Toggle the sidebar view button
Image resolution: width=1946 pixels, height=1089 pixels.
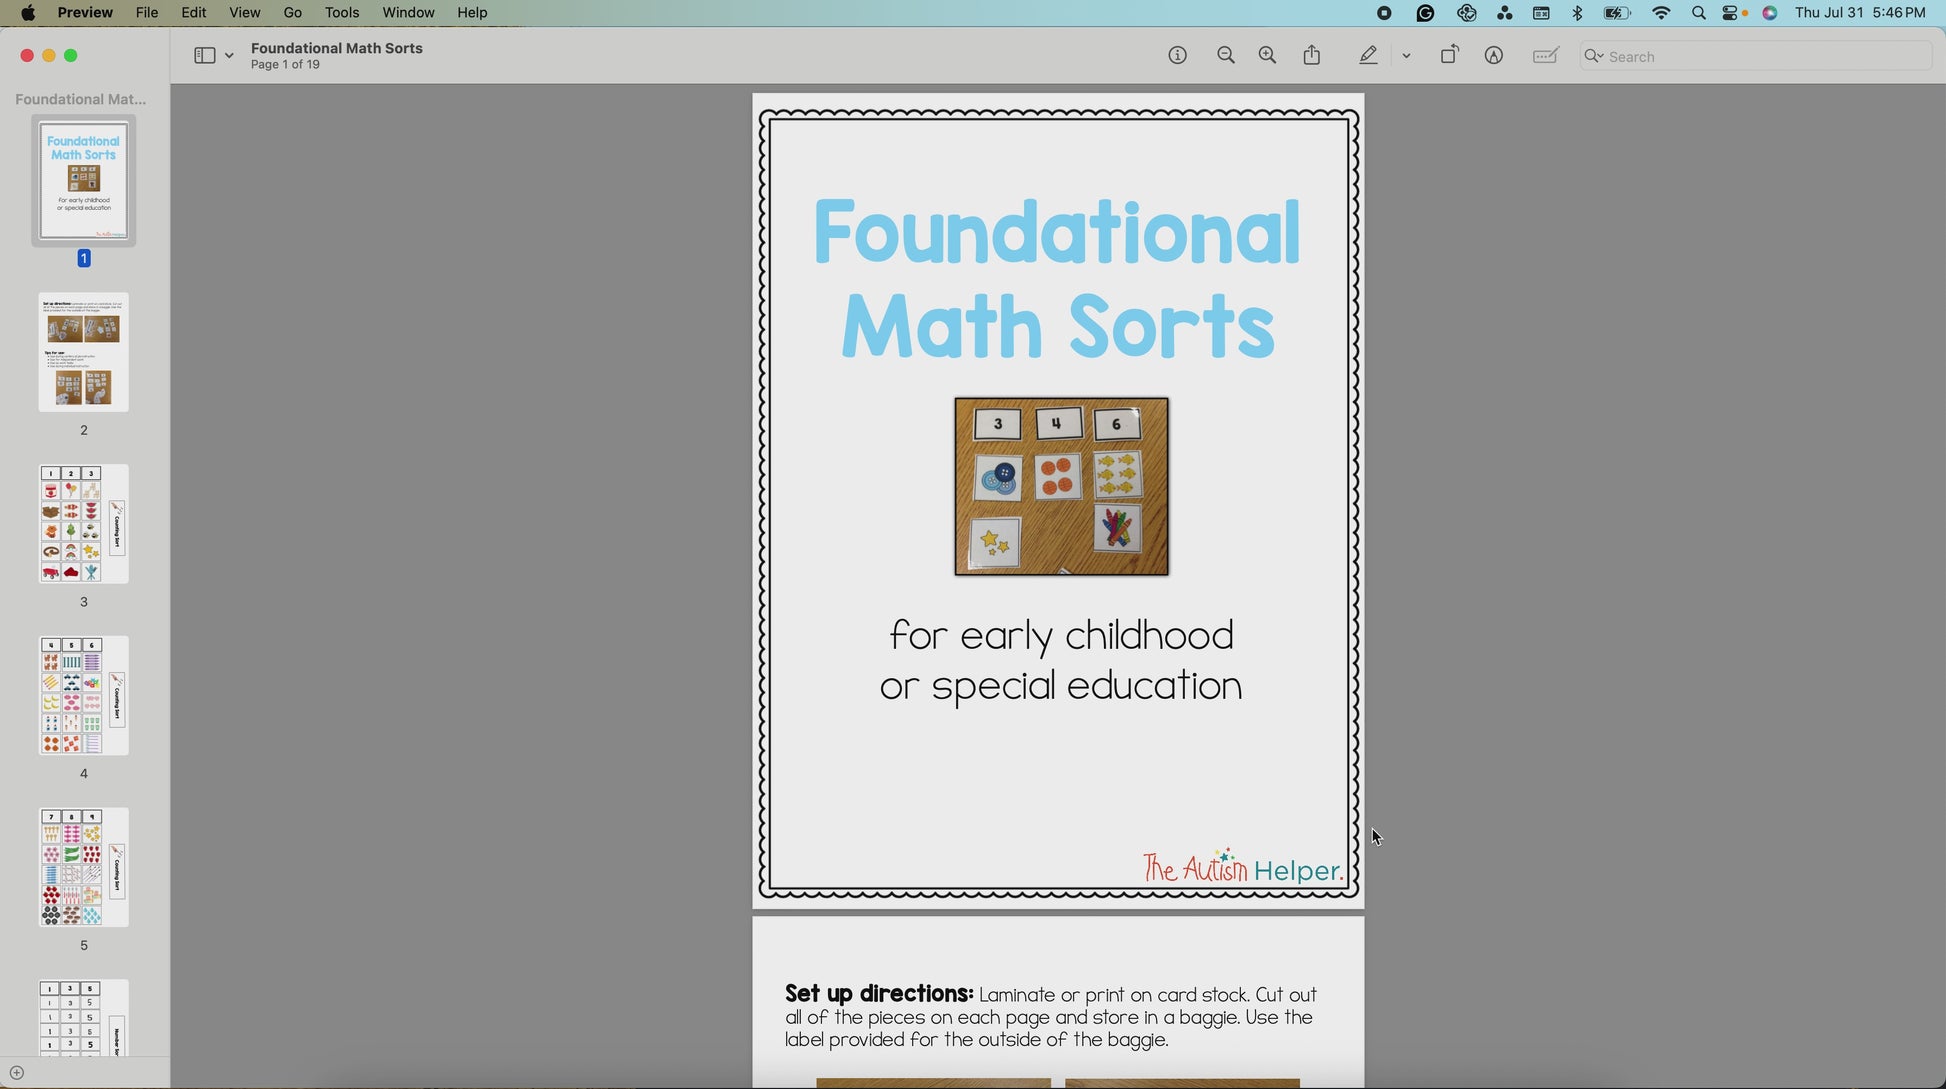click(204, 56)
